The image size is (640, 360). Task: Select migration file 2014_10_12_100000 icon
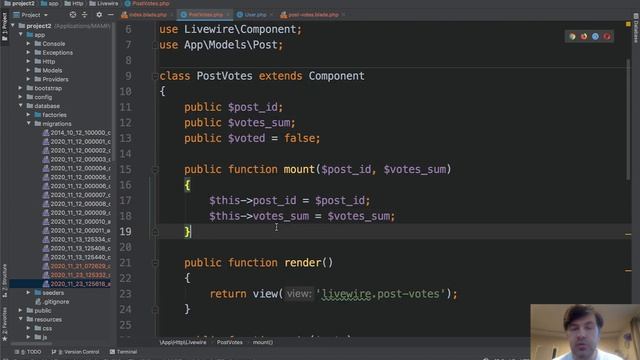click(x=46, y=133)
